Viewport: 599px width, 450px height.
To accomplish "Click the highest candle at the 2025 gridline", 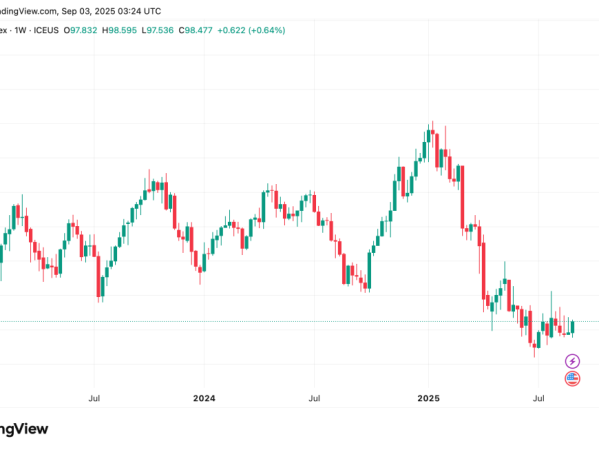I will pyautogui.click(x=428, y=136).
